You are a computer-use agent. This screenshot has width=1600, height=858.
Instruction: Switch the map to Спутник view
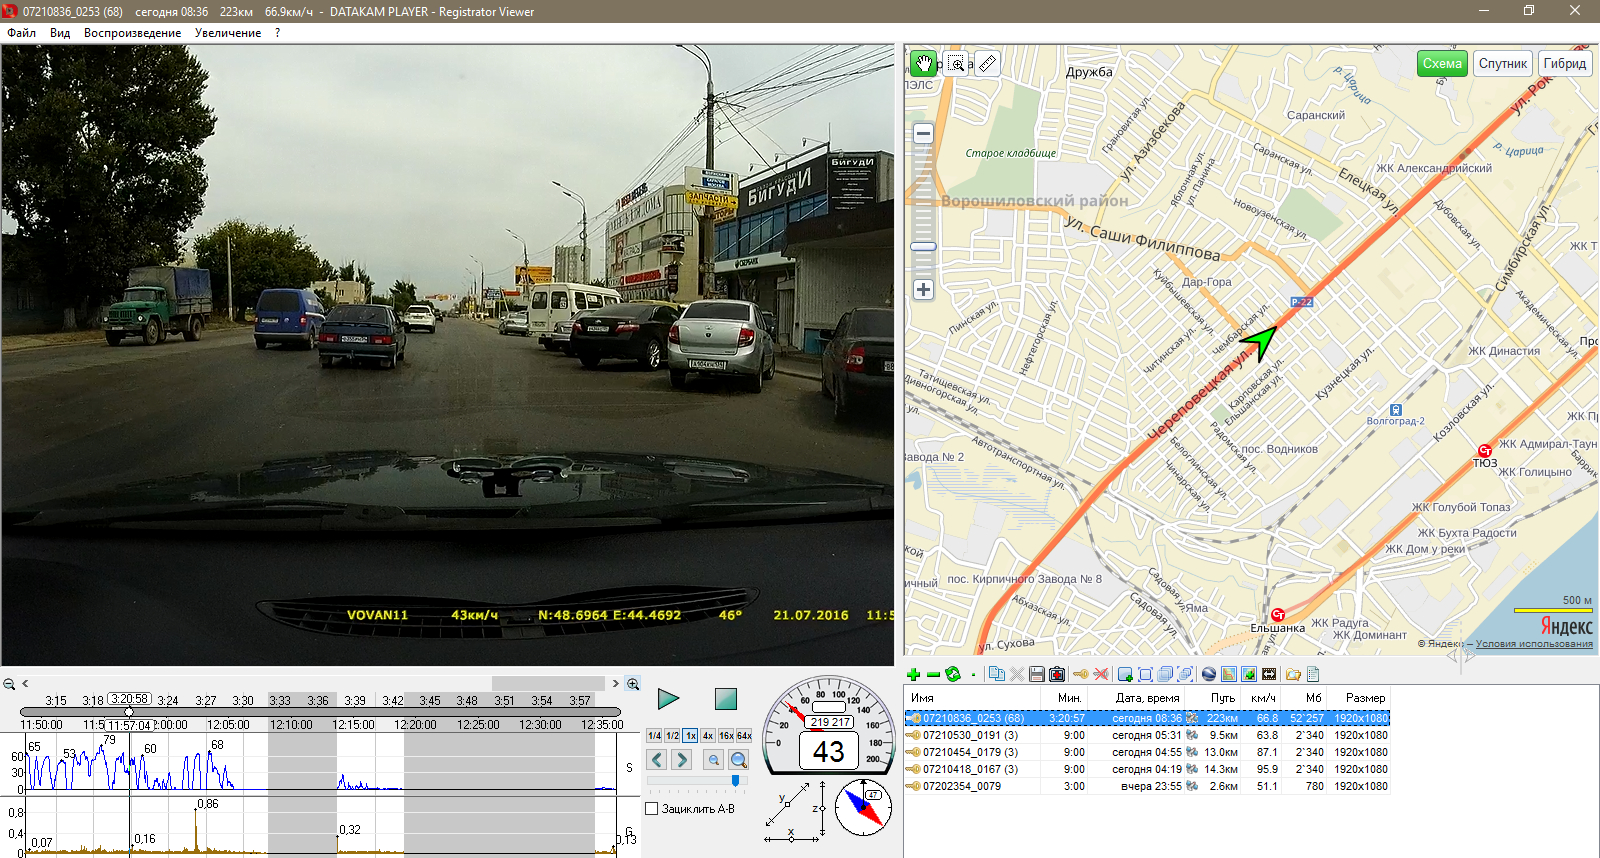point(1502,64)
